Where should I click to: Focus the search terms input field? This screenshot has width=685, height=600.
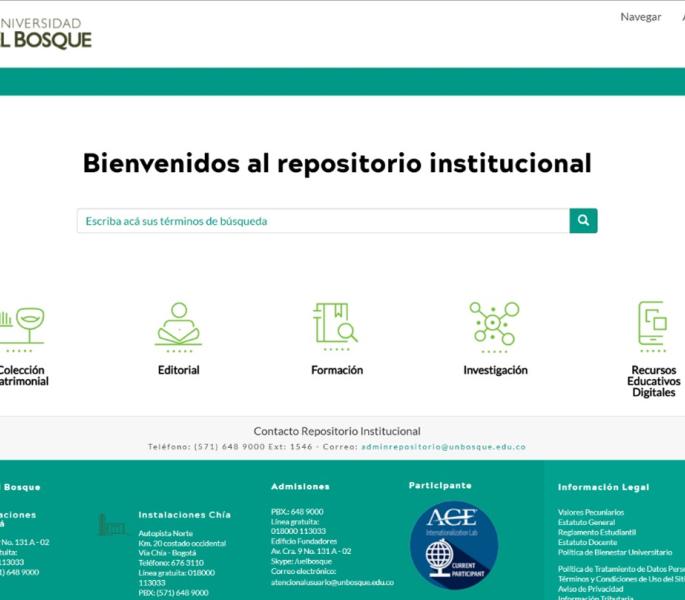coord(322,221)
